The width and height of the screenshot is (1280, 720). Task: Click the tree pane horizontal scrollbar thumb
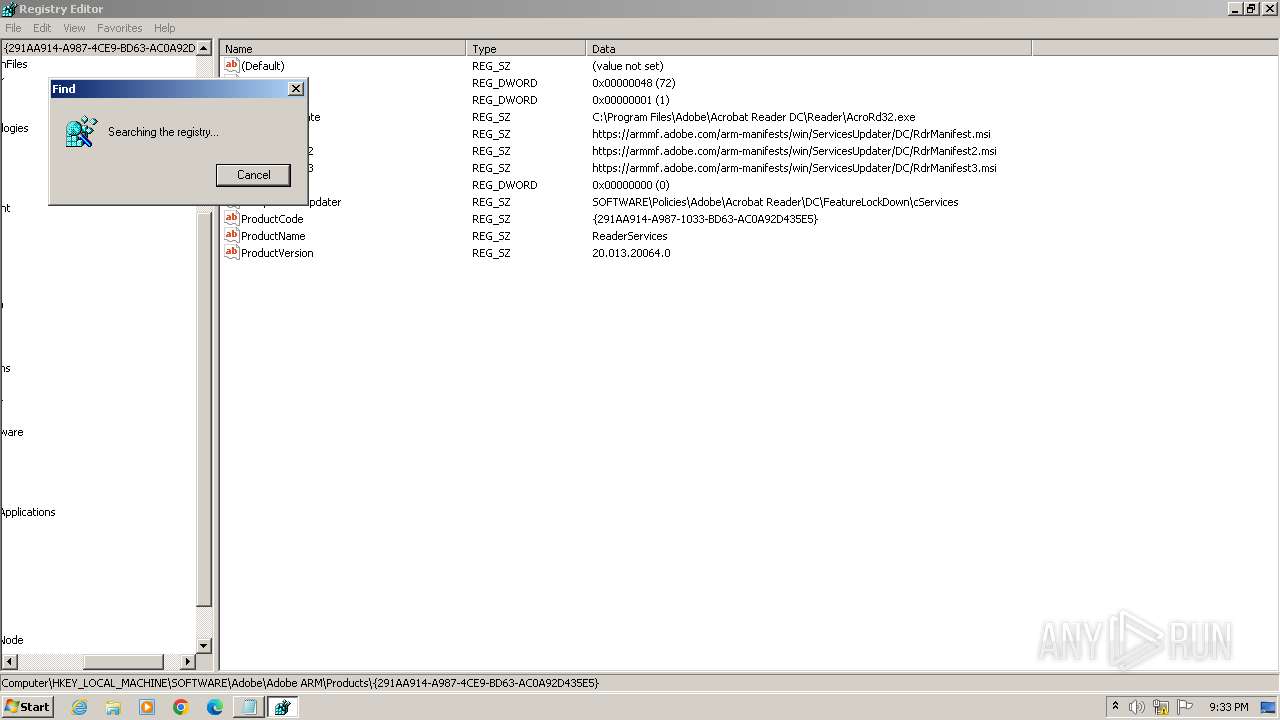coord(123,662)
